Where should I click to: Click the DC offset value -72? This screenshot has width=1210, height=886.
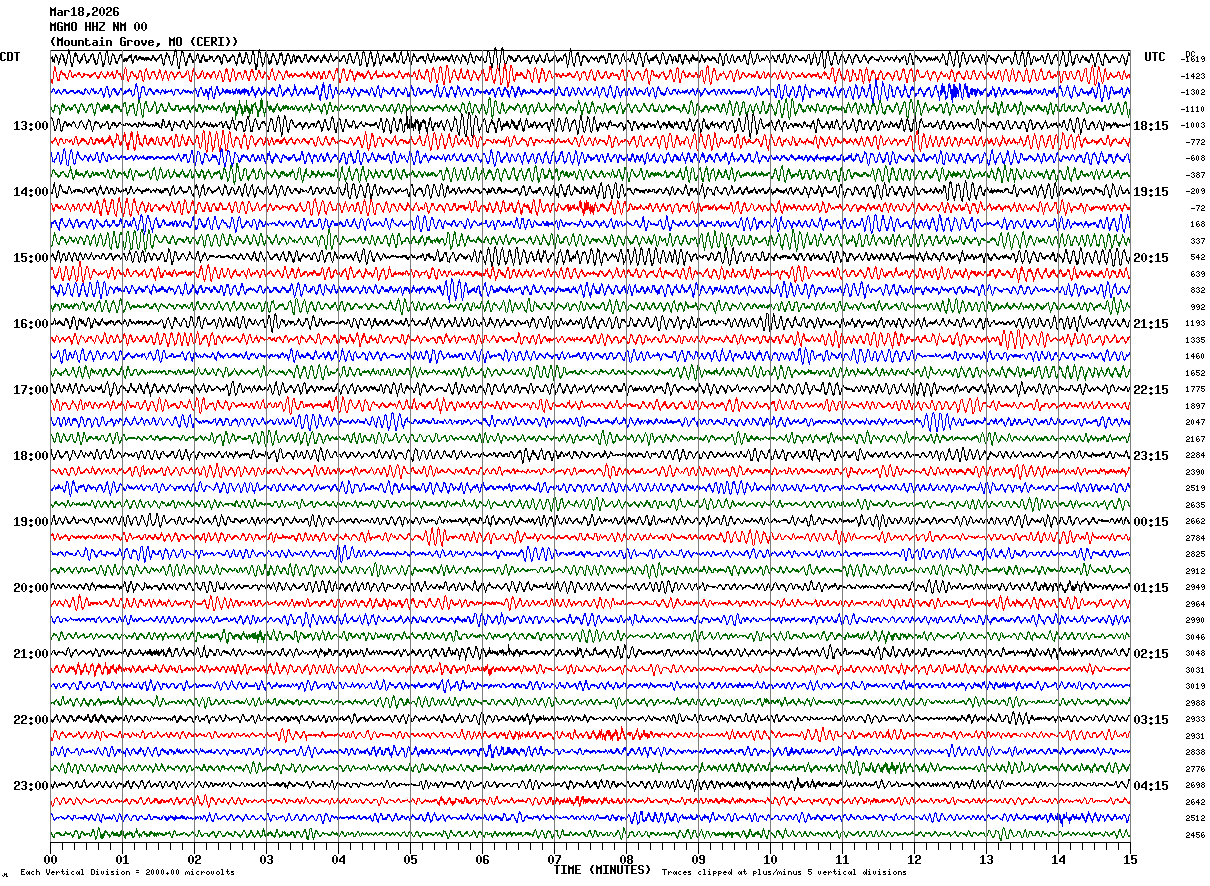pyautogui.click(x=1197, y=208)
